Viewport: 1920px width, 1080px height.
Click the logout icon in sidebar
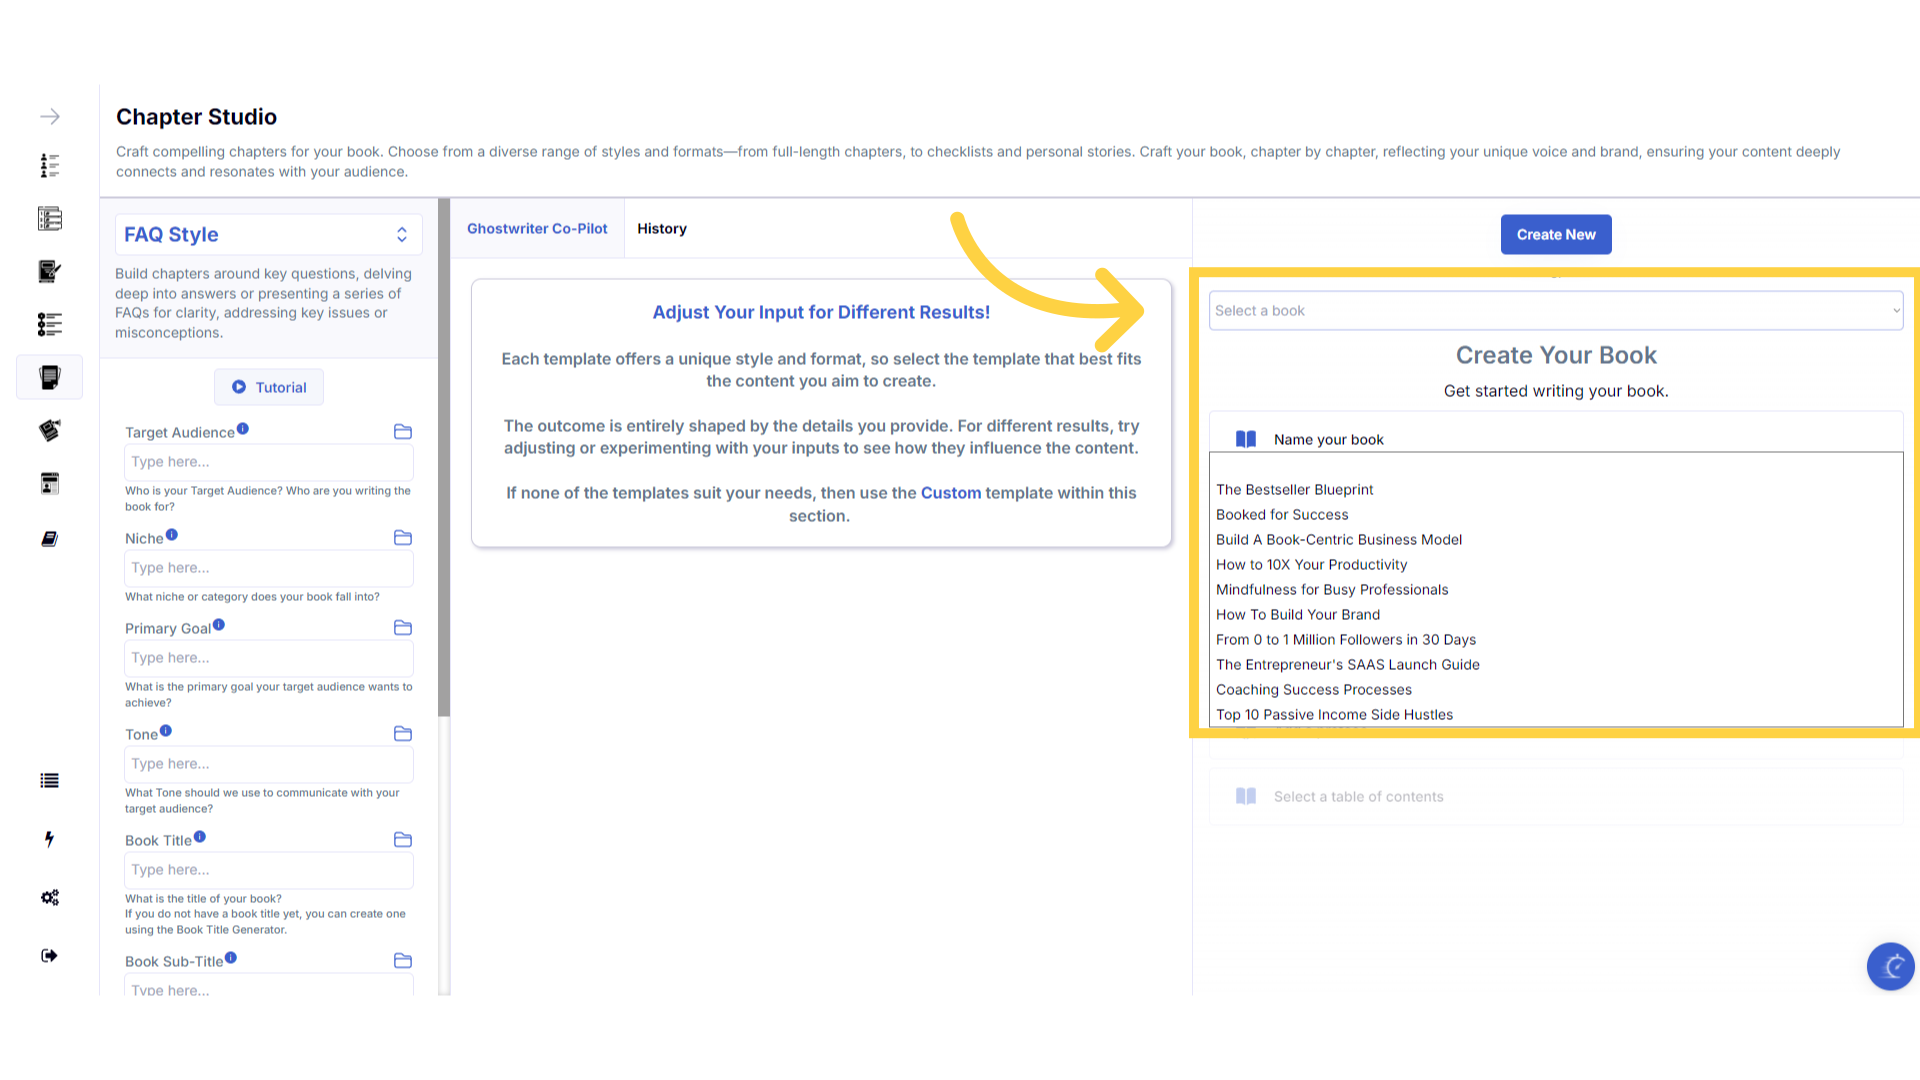pos(49,955)
